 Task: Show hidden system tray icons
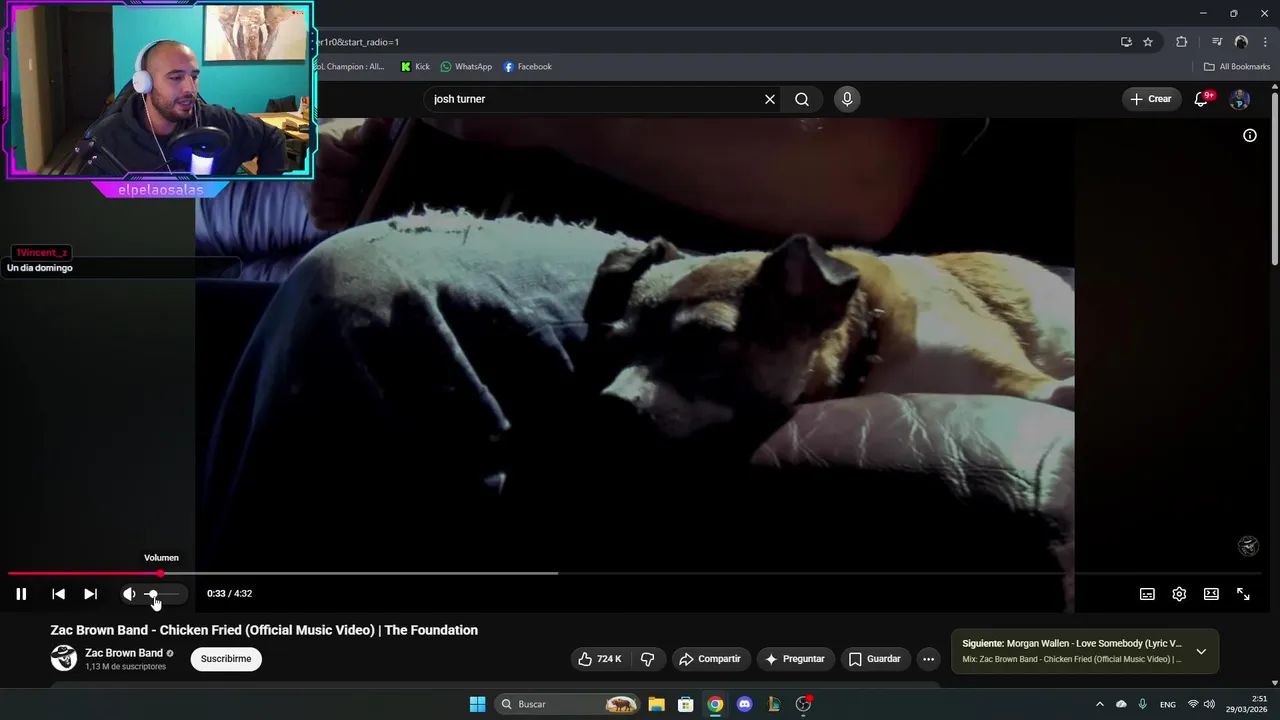(x=1099, y=704)
